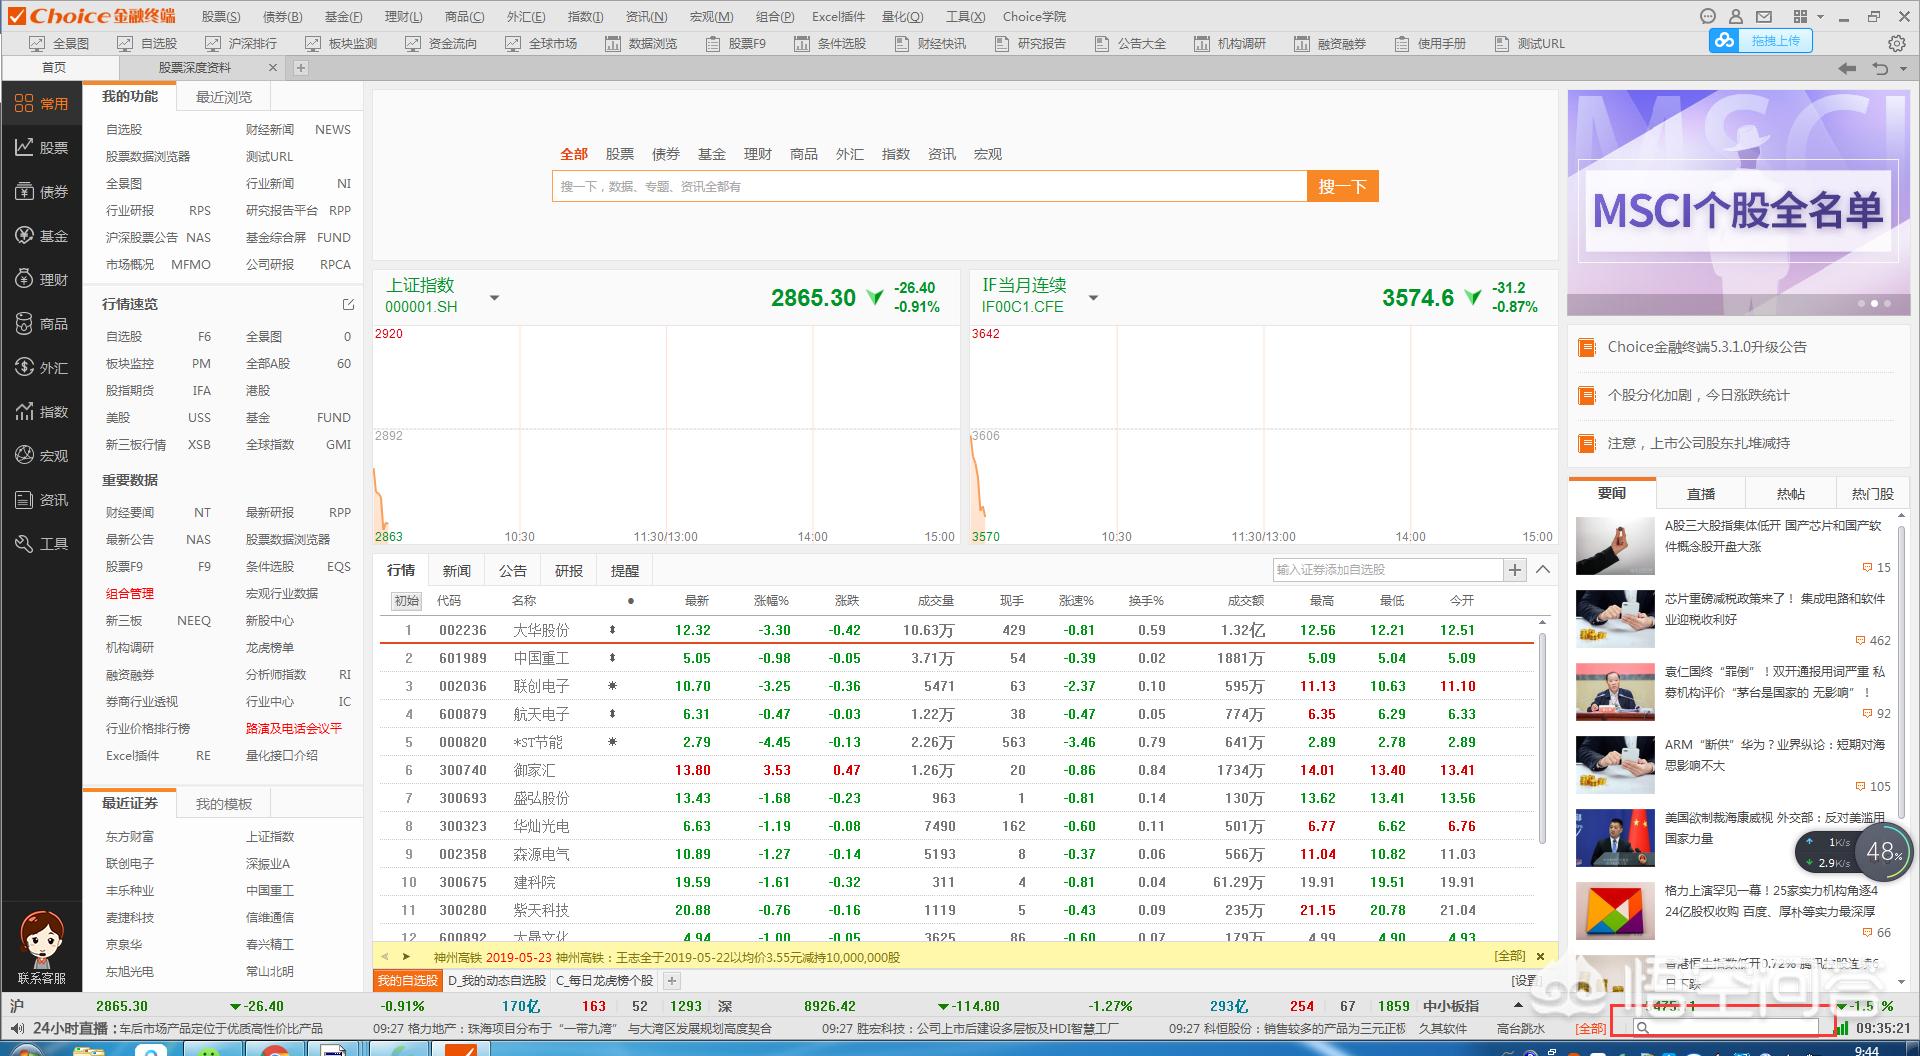Switch to the 新闻 tab in watchlist panel
This screenshot has height=1056, width=1920.
click(457, 570)
